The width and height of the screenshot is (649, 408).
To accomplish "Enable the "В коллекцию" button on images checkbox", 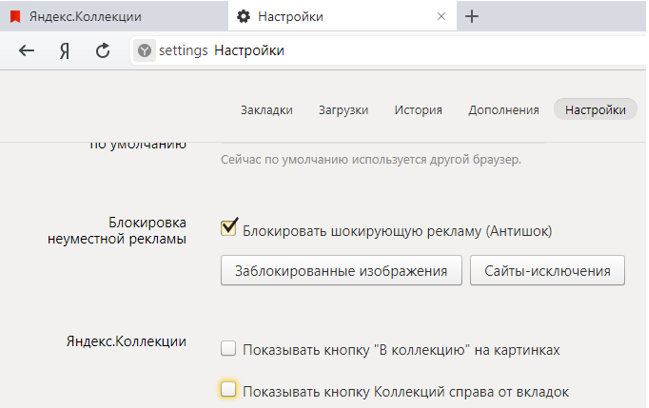I will click(229, 349).
